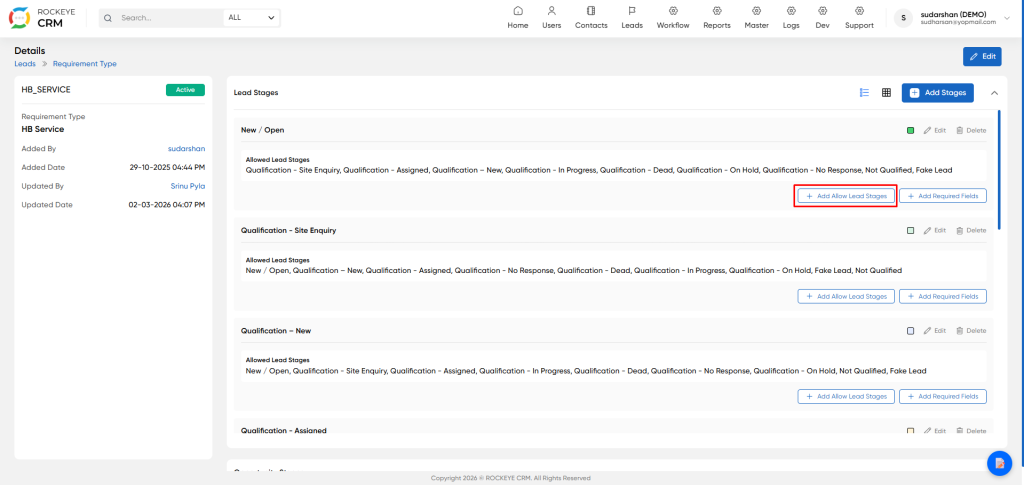Open the Support navigation item
Screen dimensions: 1024x485
click(859, 18)
